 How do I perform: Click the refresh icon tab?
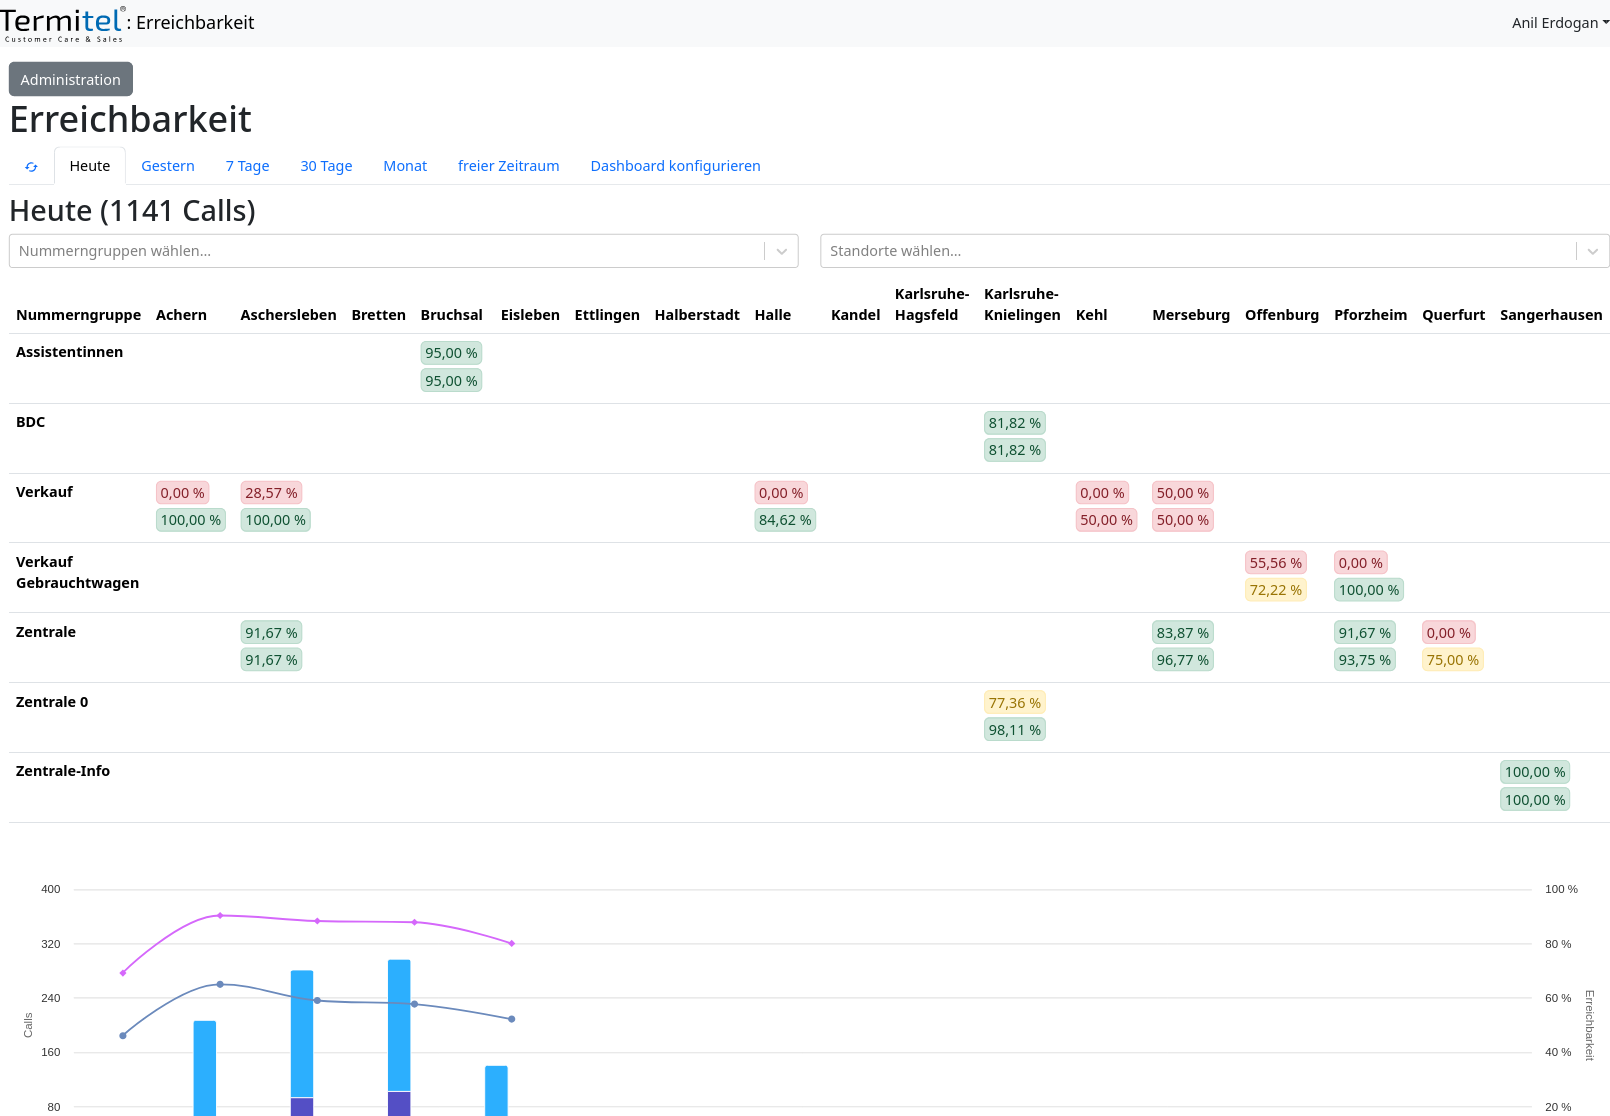point(31,167)
